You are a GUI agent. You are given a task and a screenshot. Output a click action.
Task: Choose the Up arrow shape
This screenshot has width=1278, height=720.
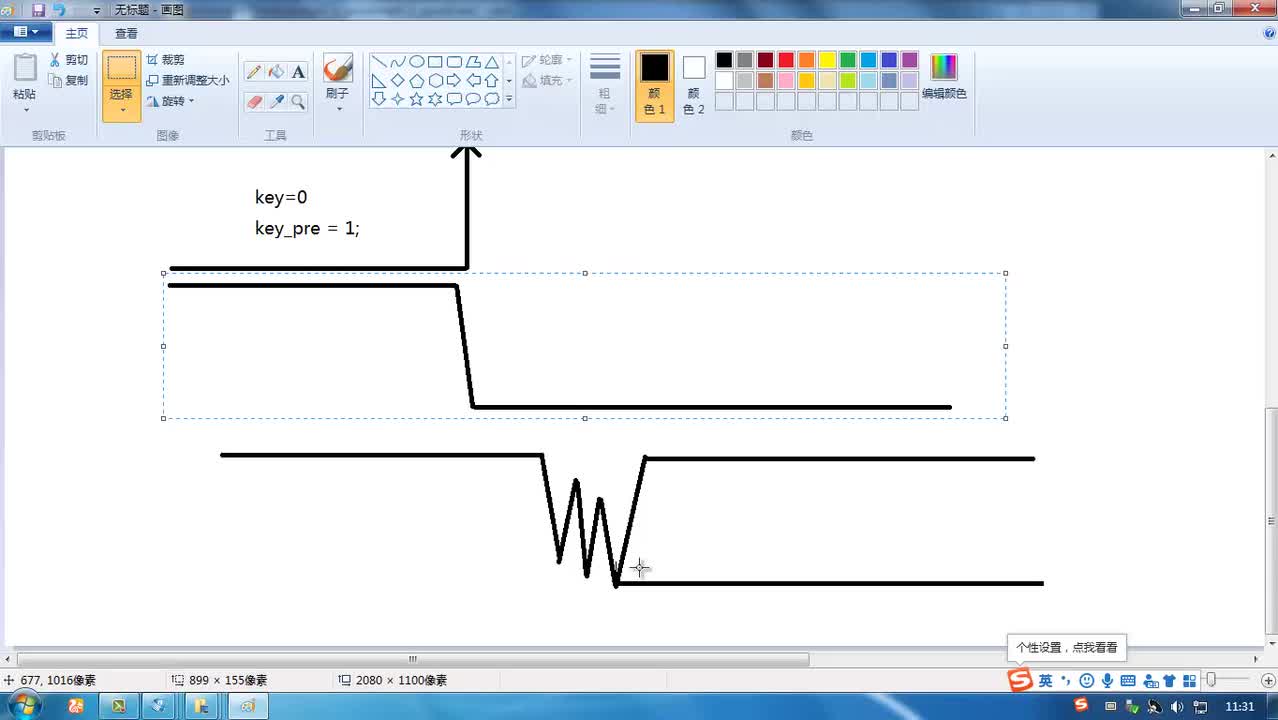coord(492,80)
